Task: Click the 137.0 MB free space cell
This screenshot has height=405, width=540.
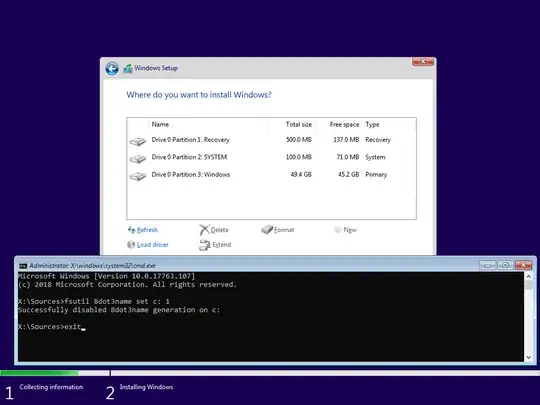Action: tap(346, 139)
